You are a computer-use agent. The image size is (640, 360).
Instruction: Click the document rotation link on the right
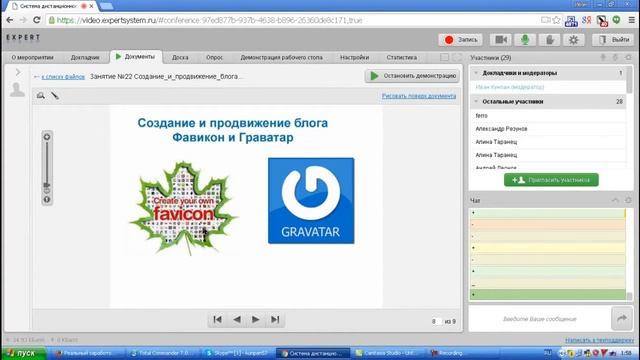point(419,96)
